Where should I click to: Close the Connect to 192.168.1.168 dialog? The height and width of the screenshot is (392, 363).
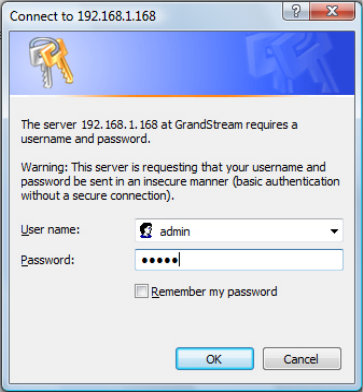pyautogui.click(x=332, y=11)
